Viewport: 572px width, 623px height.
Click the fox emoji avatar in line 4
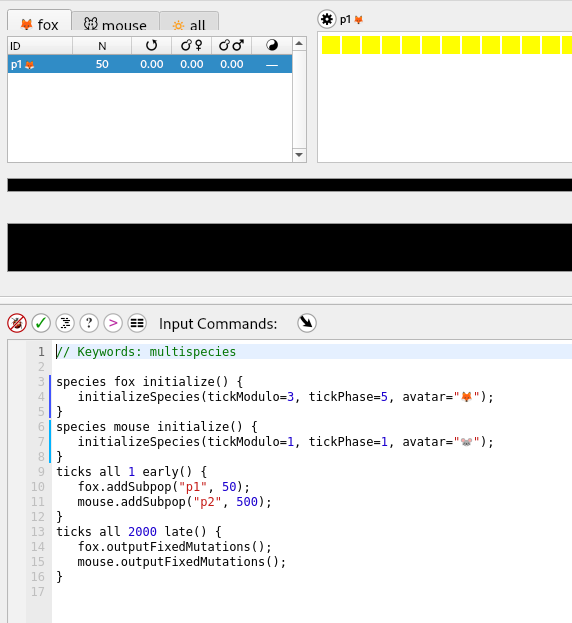tap(467, 397)
